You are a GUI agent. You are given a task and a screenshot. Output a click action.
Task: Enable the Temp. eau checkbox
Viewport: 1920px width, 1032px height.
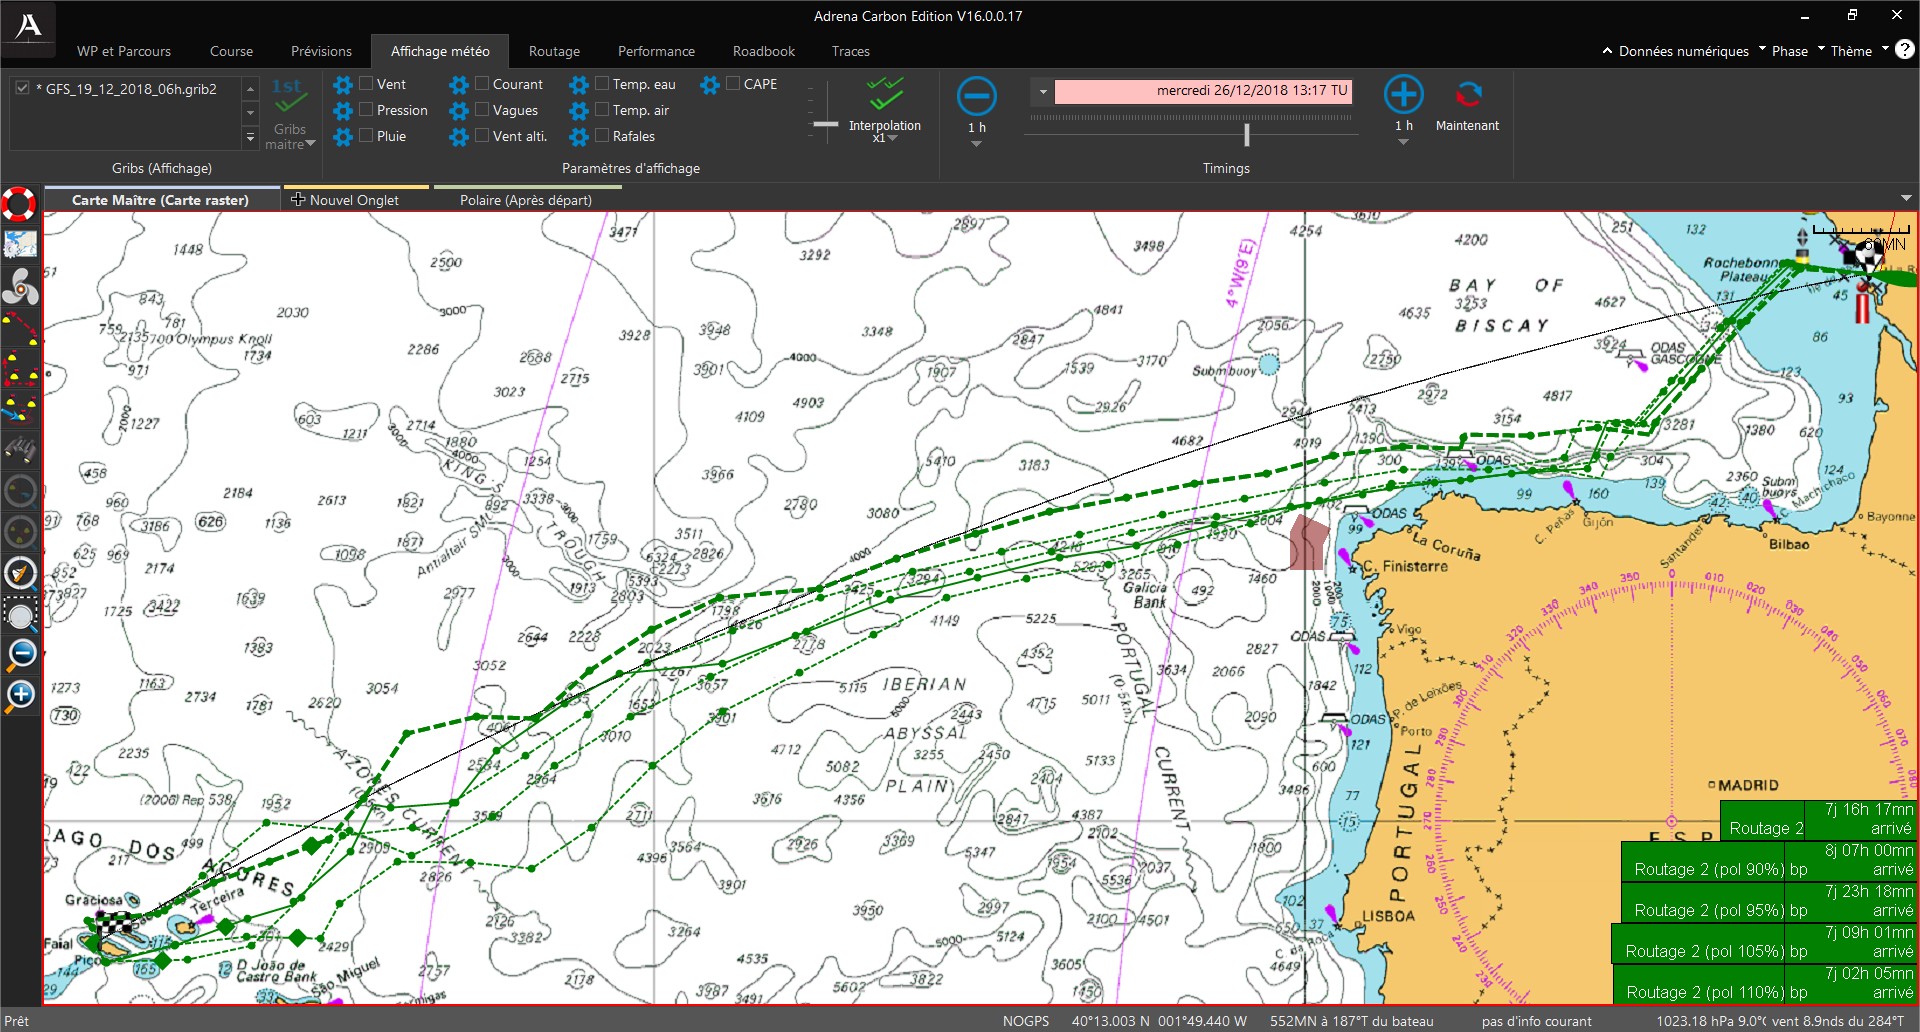(x=602, y=84)
